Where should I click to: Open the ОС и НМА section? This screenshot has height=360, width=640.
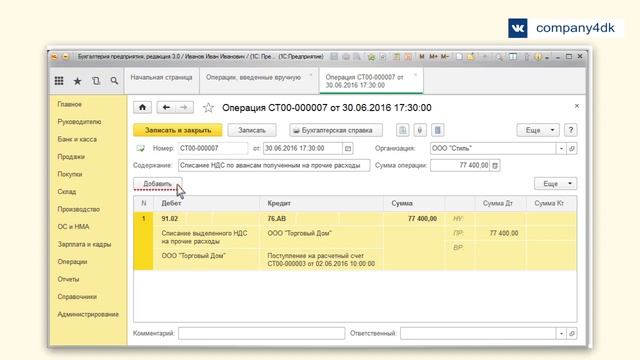[x=73, y=227]
